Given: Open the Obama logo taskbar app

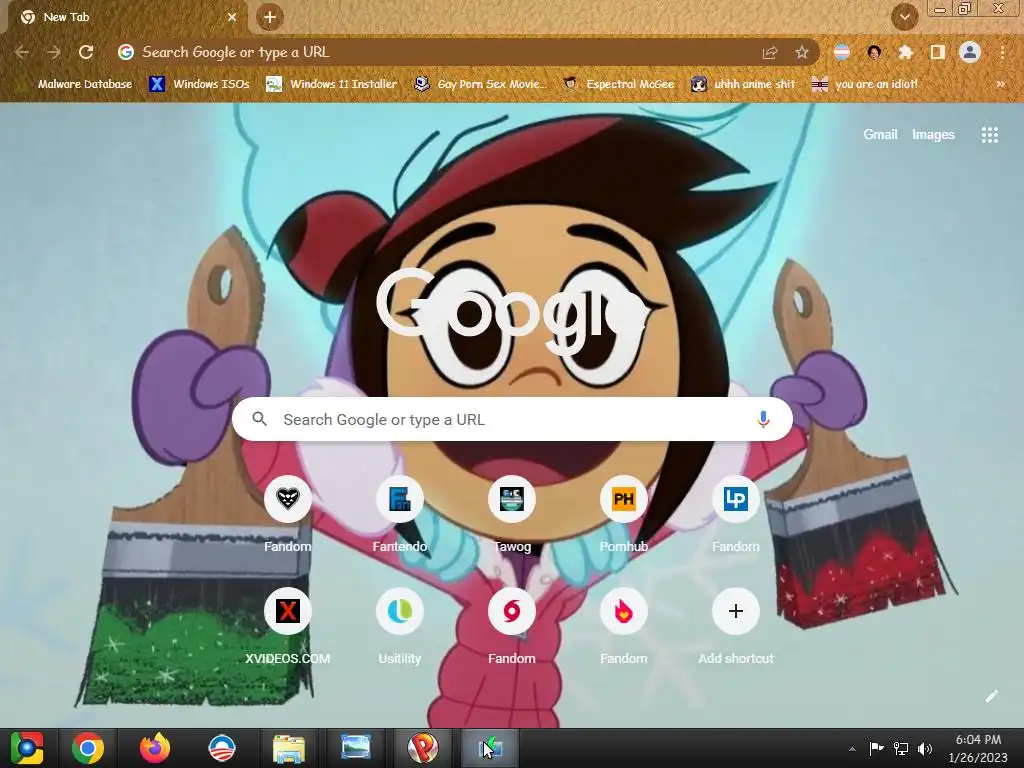Looking at the screenshot, I should click(x=221, y=748).
